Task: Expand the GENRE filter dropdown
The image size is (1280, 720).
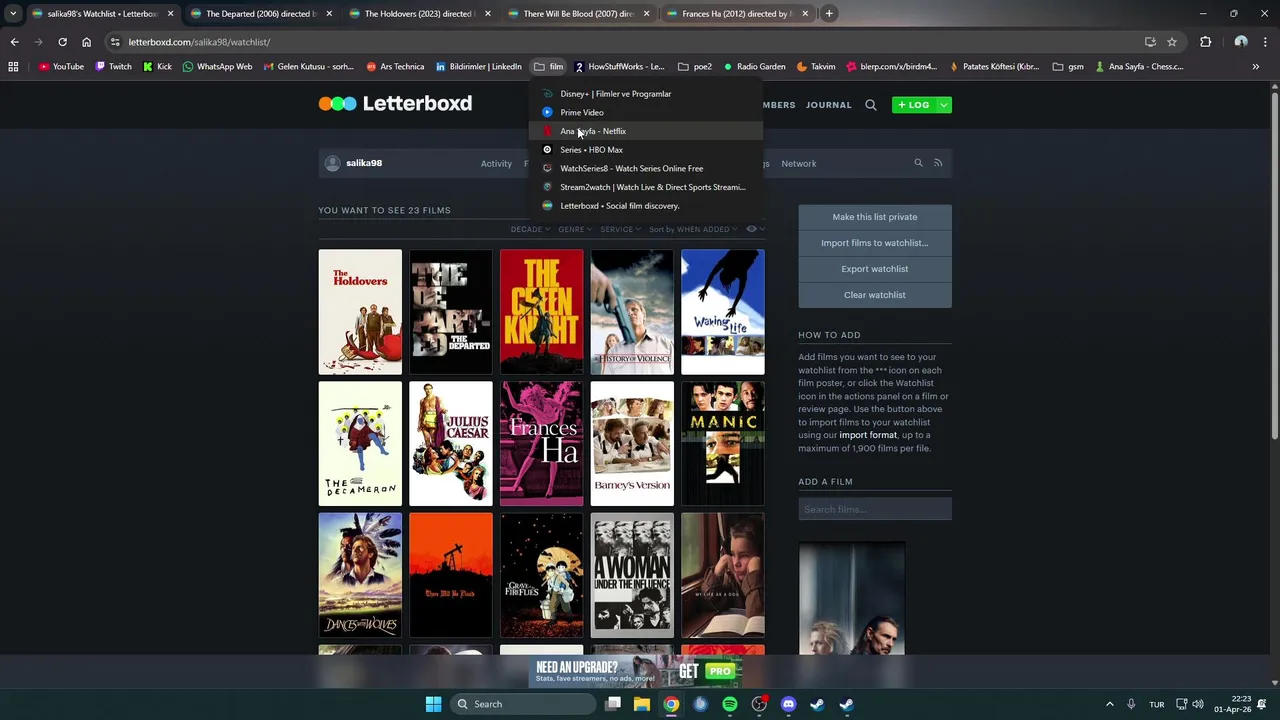Action: pos(575,229)
